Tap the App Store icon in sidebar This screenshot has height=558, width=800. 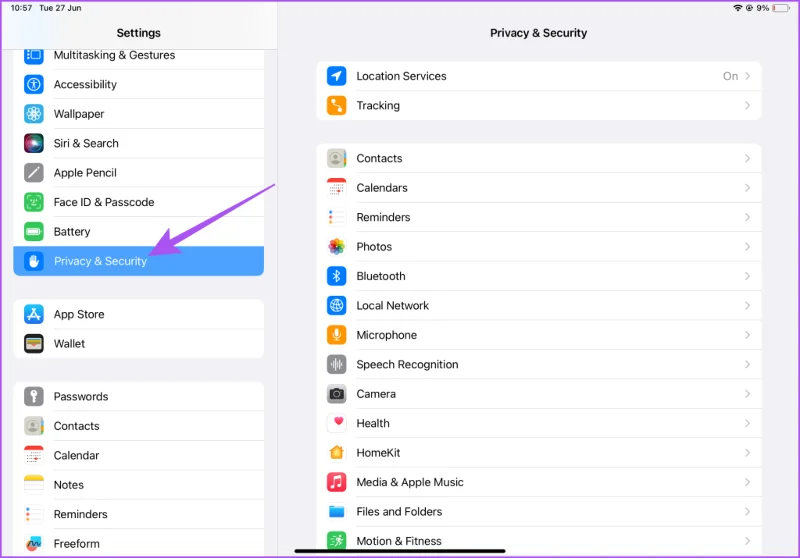pyautogui.click(x=34, y=314)
